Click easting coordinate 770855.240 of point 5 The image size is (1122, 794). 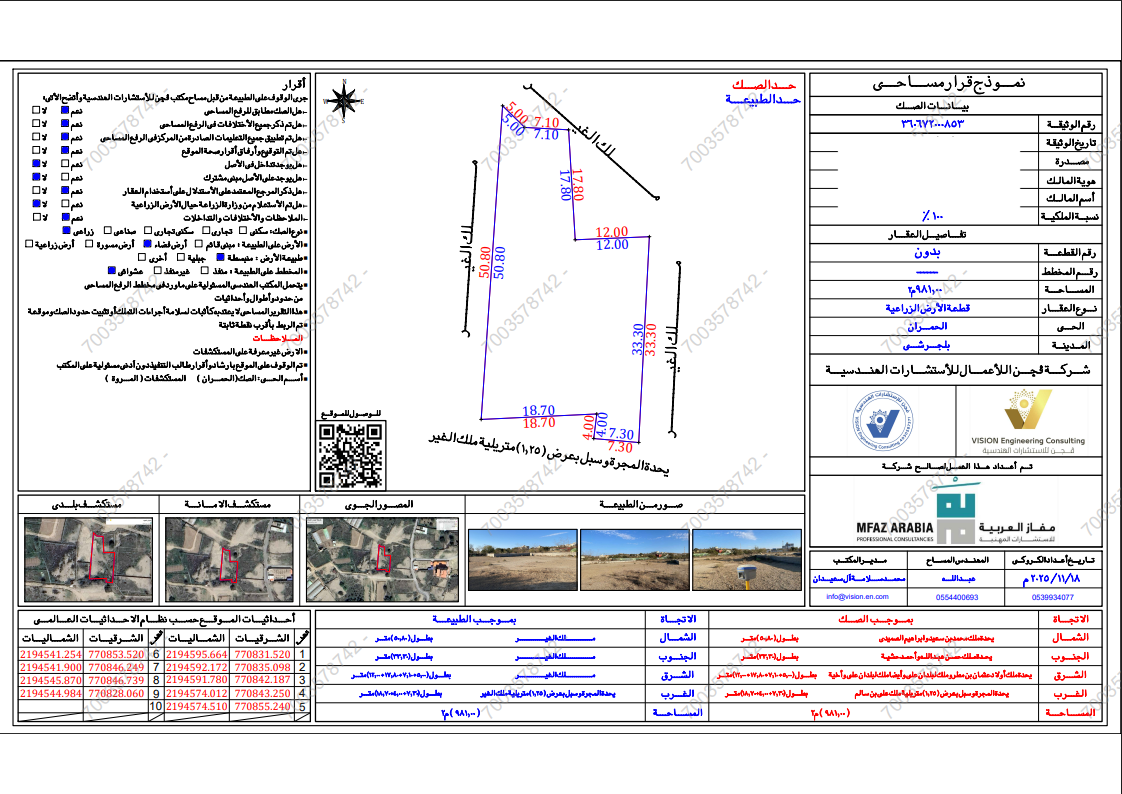pyautogui.click(x=263, y=706)
